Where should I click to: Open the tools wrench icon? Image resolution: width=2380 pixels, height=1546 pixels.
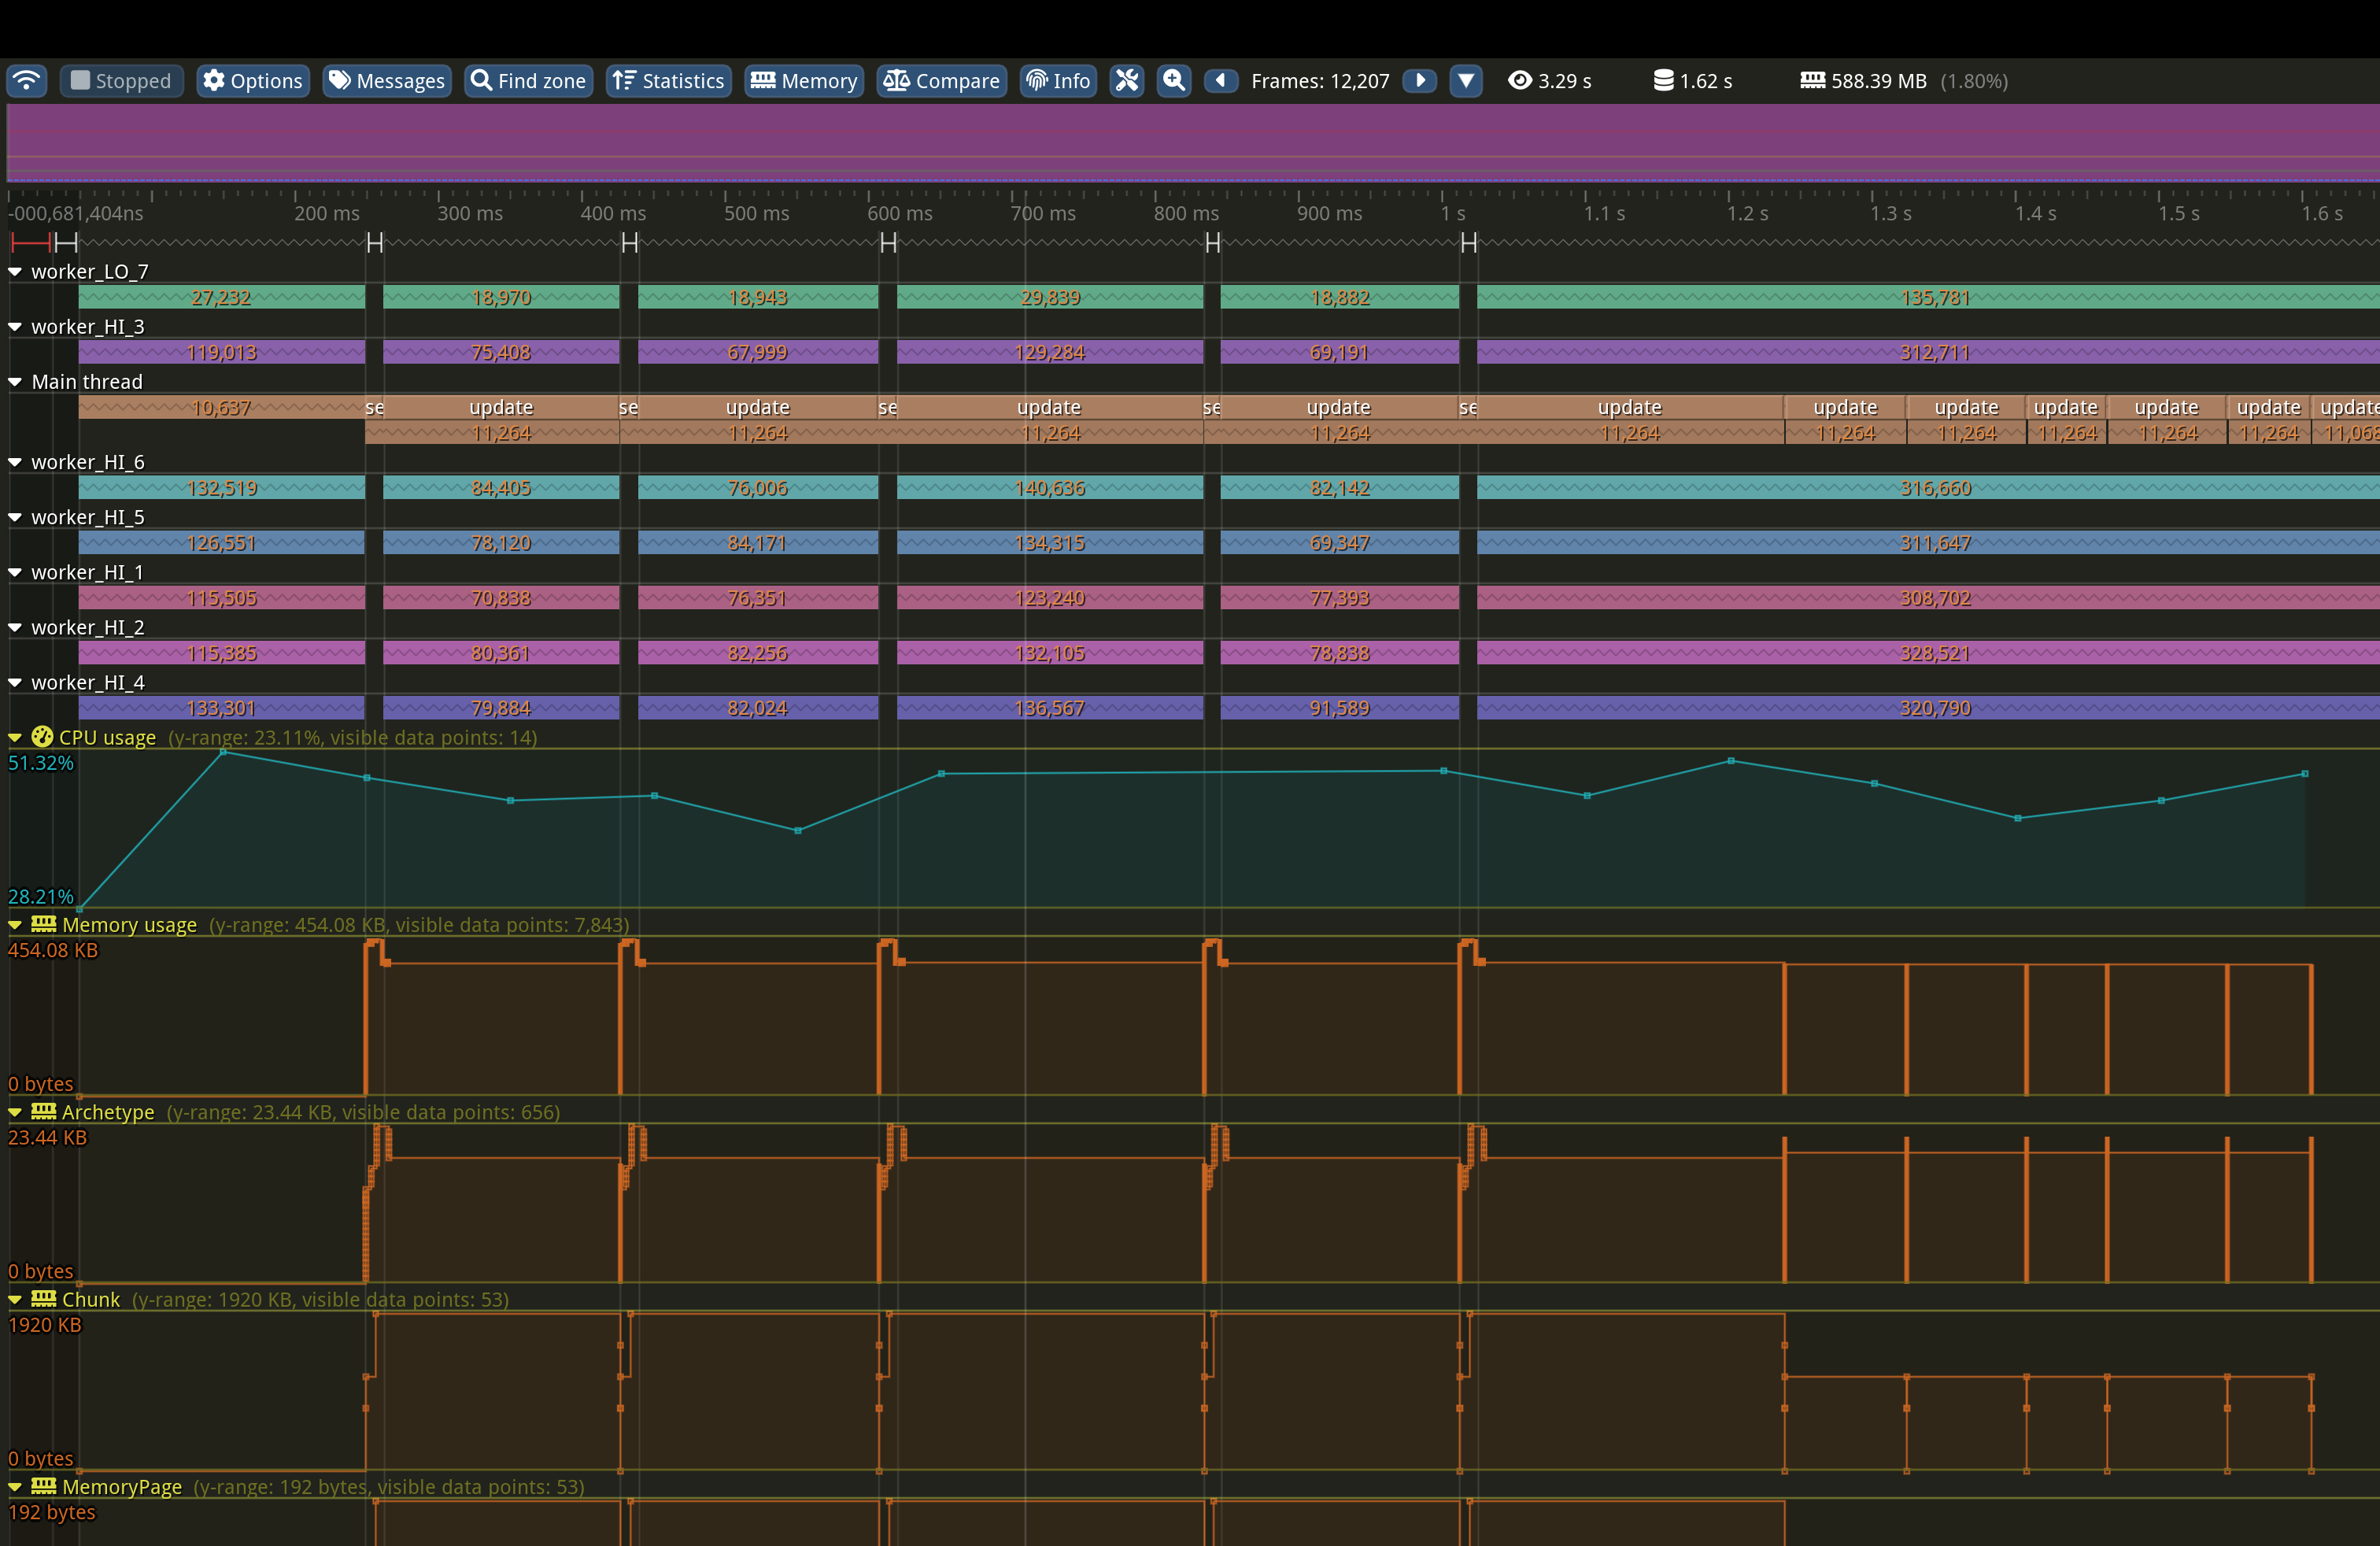(x=1127, y=81)
